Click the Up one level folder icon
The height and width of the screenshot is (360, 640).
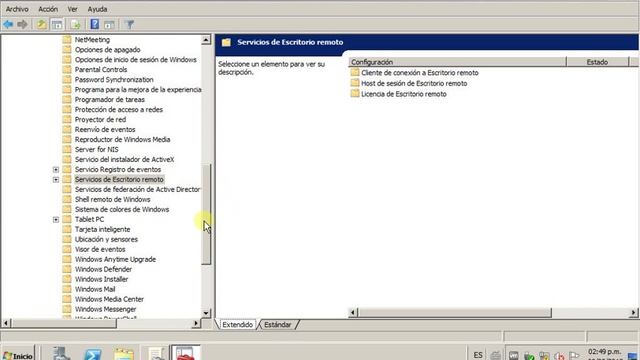point(42,24)
